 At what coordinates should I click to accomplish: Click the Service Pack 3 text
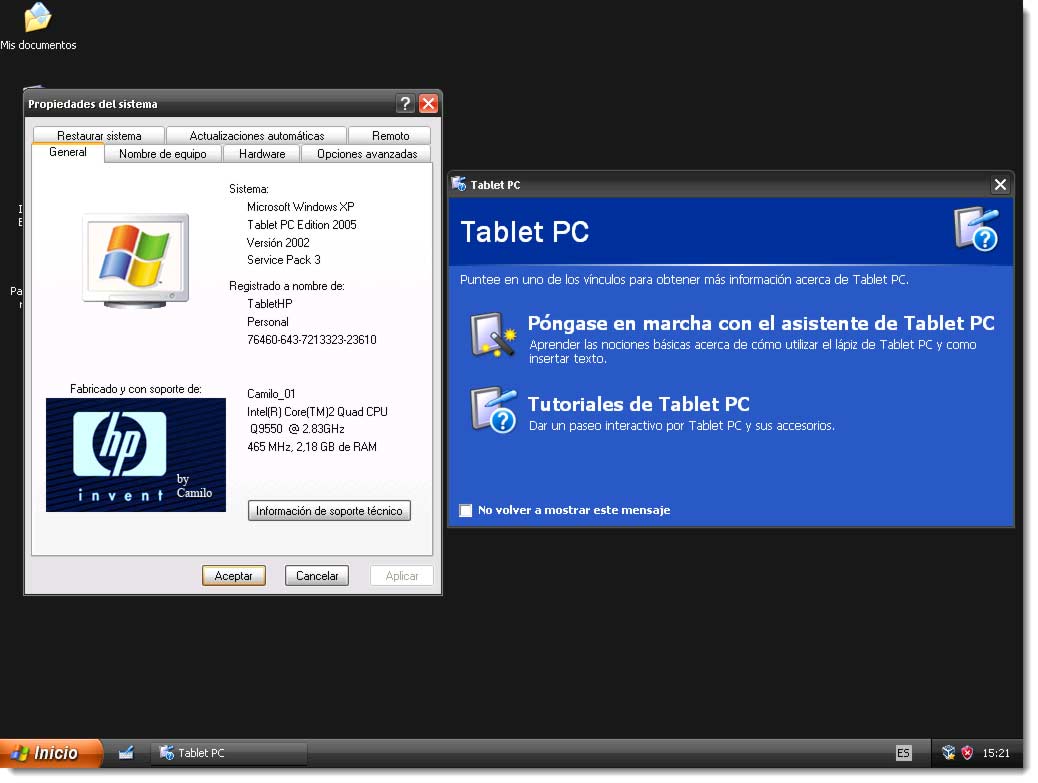click(x=284, y=259)
